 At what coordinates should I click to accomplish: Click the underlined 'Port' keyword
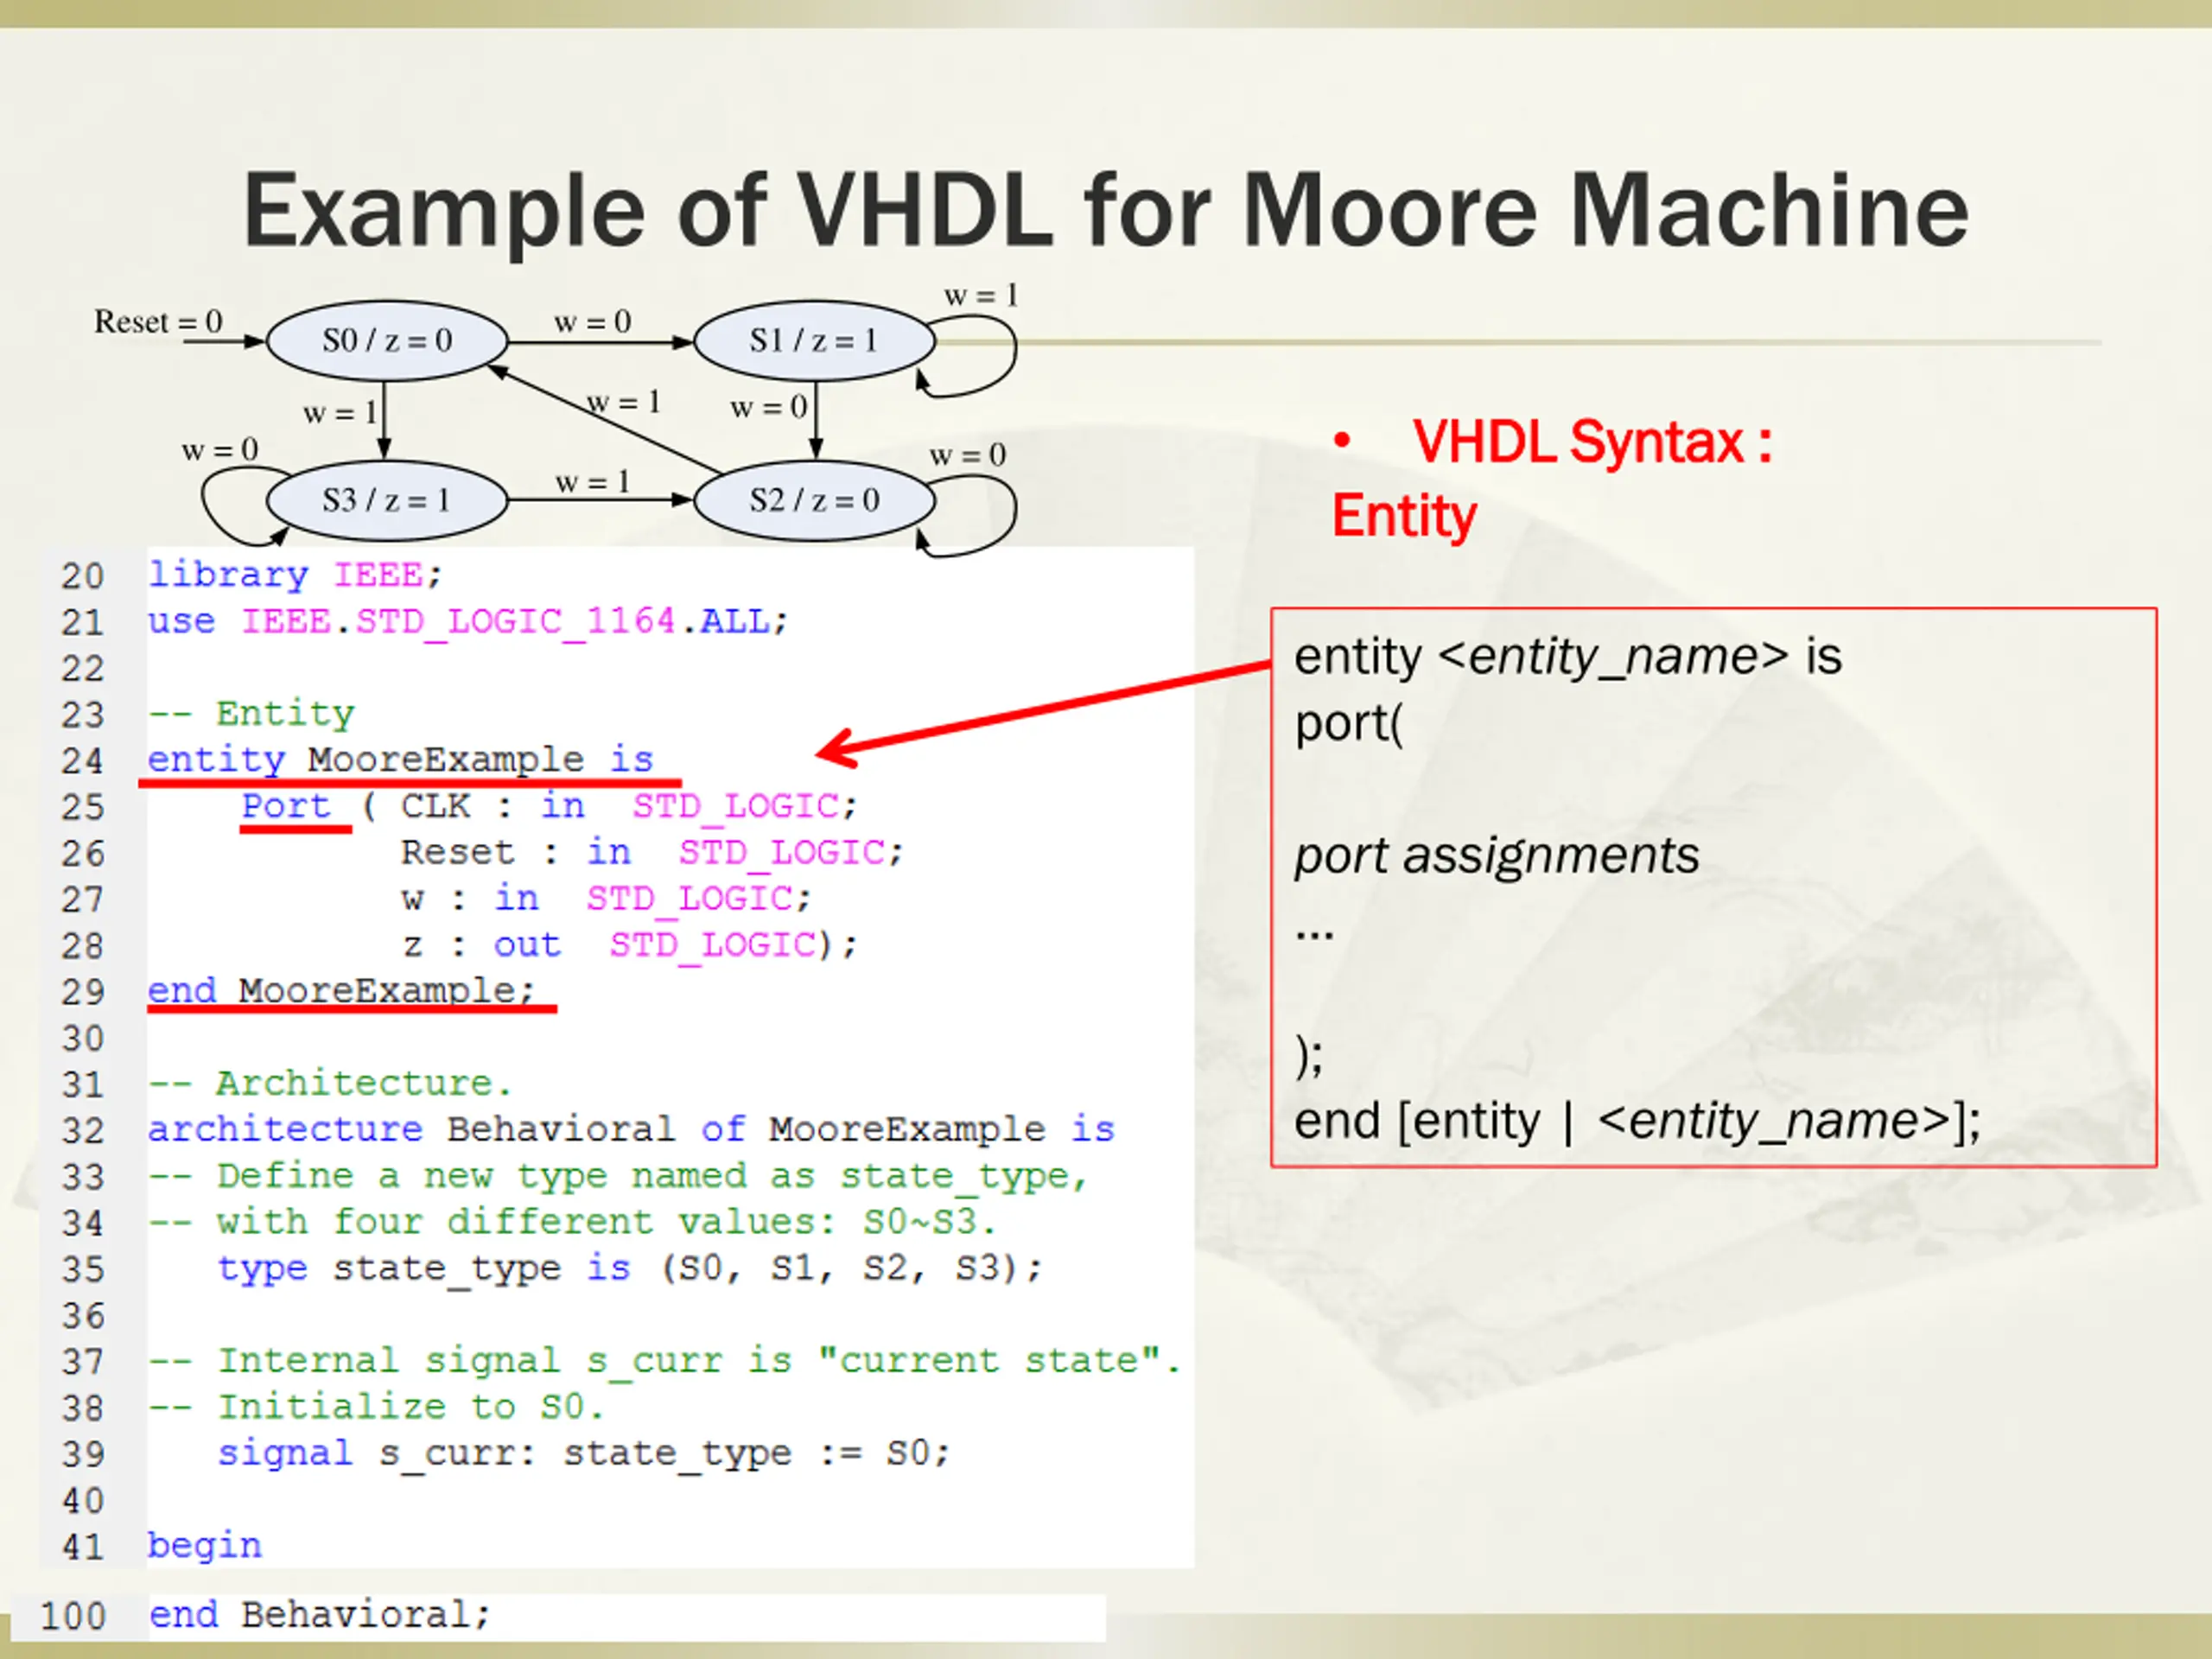(286, 806)
